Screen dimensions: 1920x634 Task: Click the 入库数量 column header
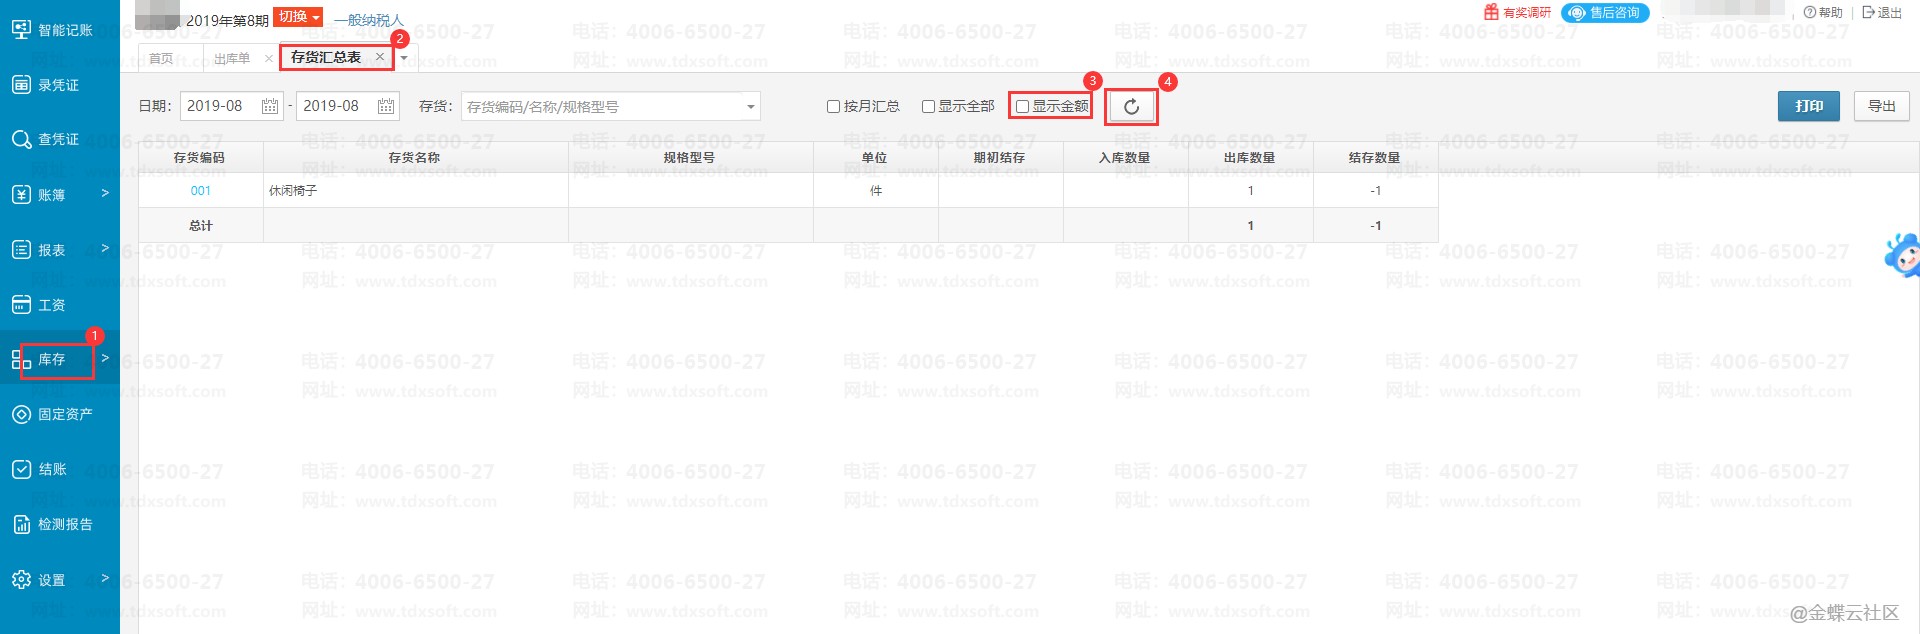pos(1125,157)
